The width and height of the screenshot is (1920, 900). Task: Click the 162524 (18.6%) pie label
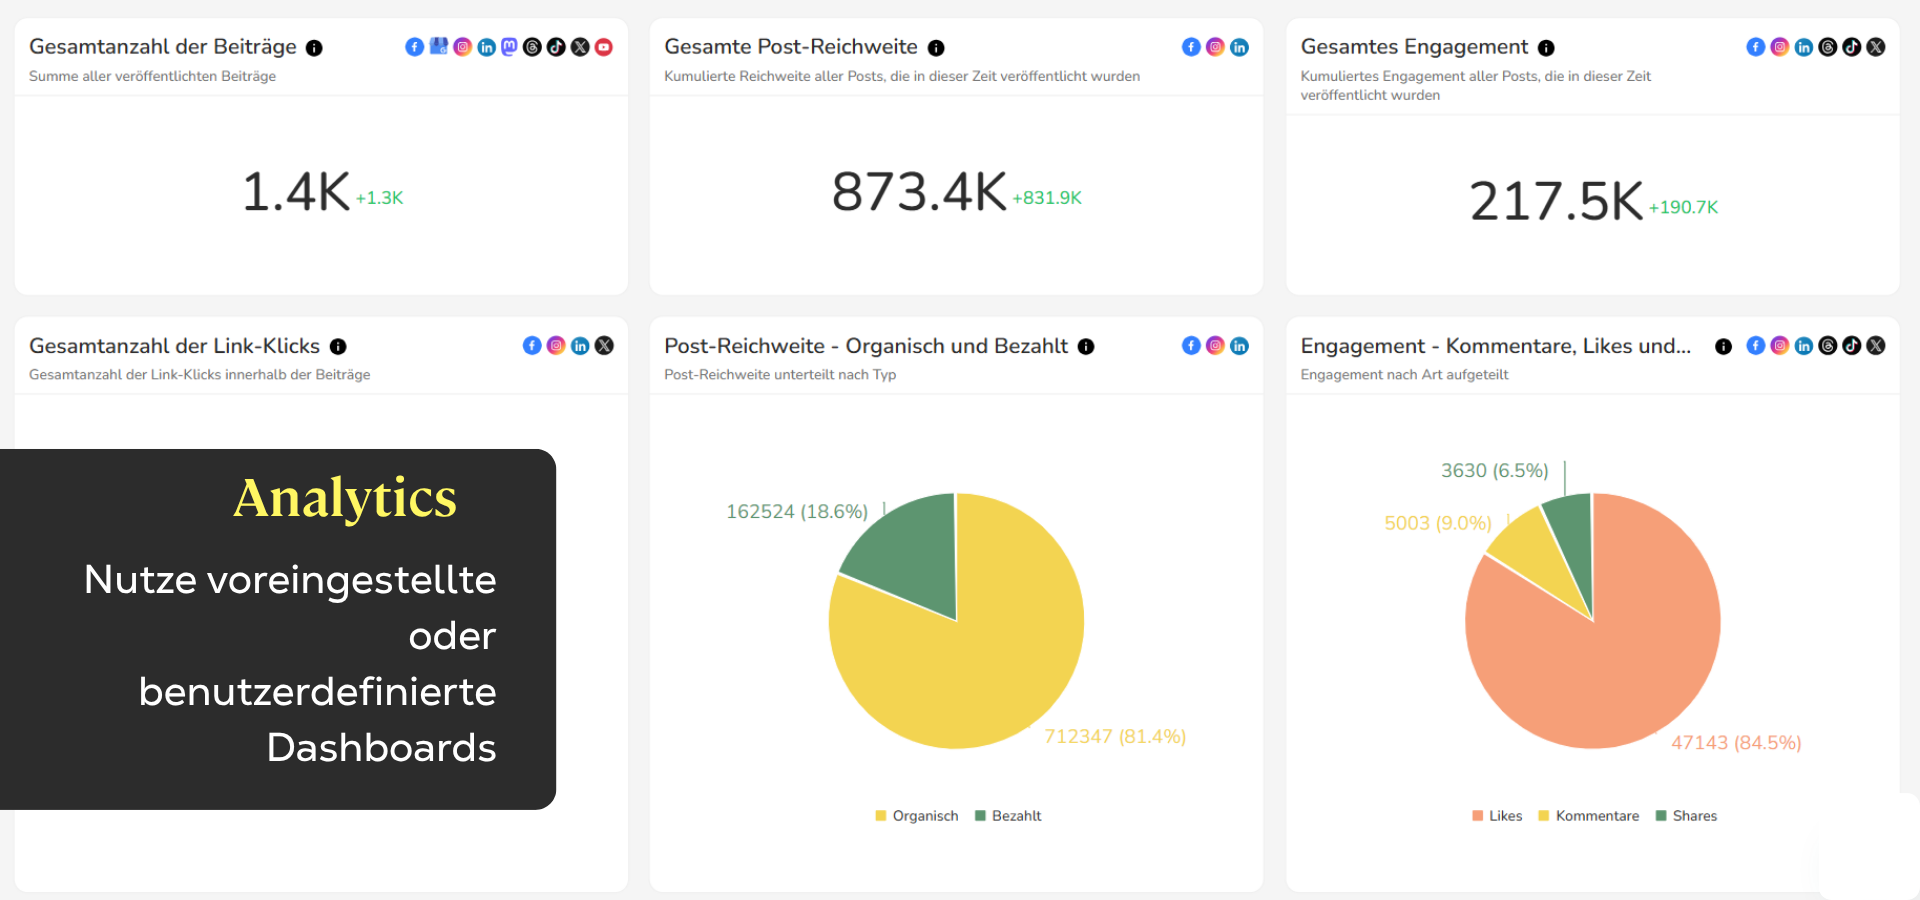pyautogui.click(x=797, y=511)
